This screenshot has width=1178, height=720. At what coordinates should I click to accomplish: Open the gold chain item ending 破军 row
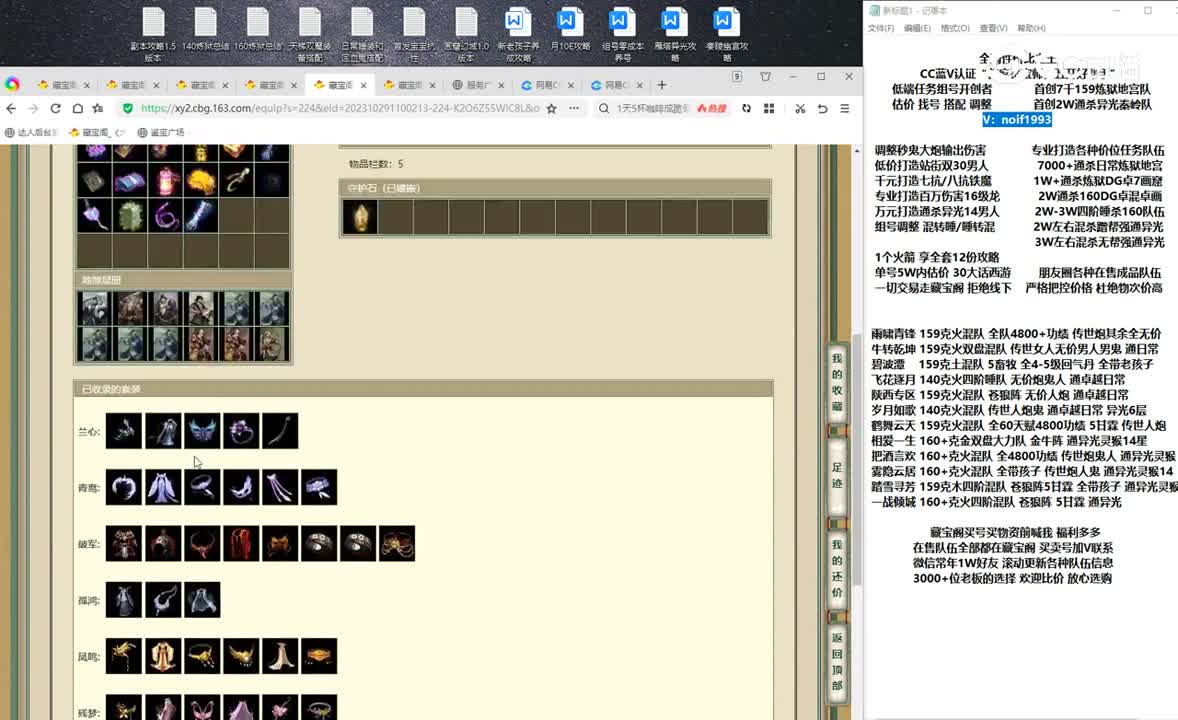(397, 543)
